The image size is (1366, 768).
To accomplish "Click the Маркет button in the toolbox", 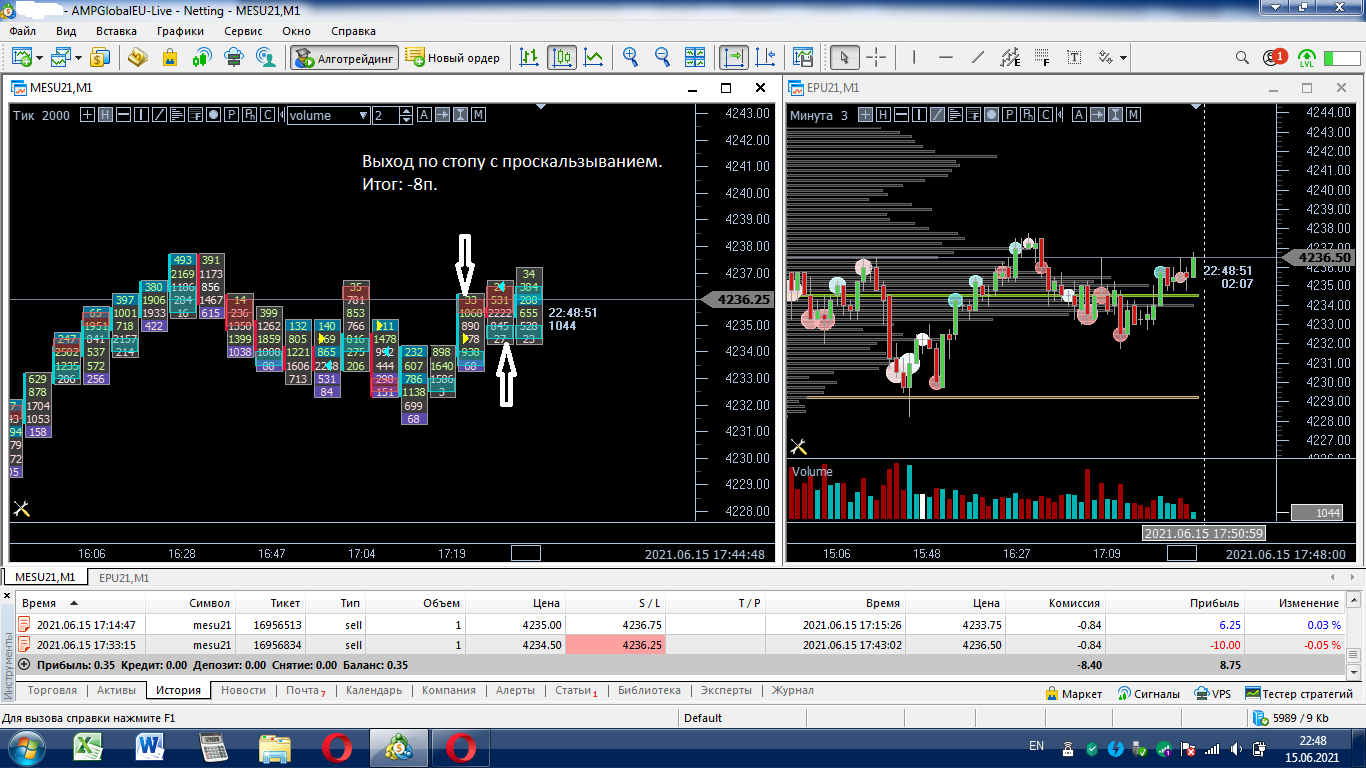I will [x=1073, y=693].
